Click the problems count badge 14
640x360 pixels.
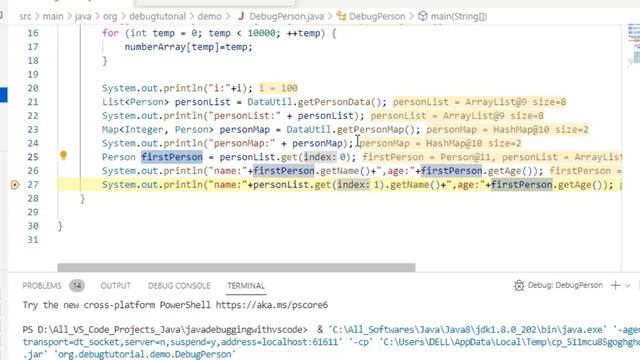tap(77, 286)
